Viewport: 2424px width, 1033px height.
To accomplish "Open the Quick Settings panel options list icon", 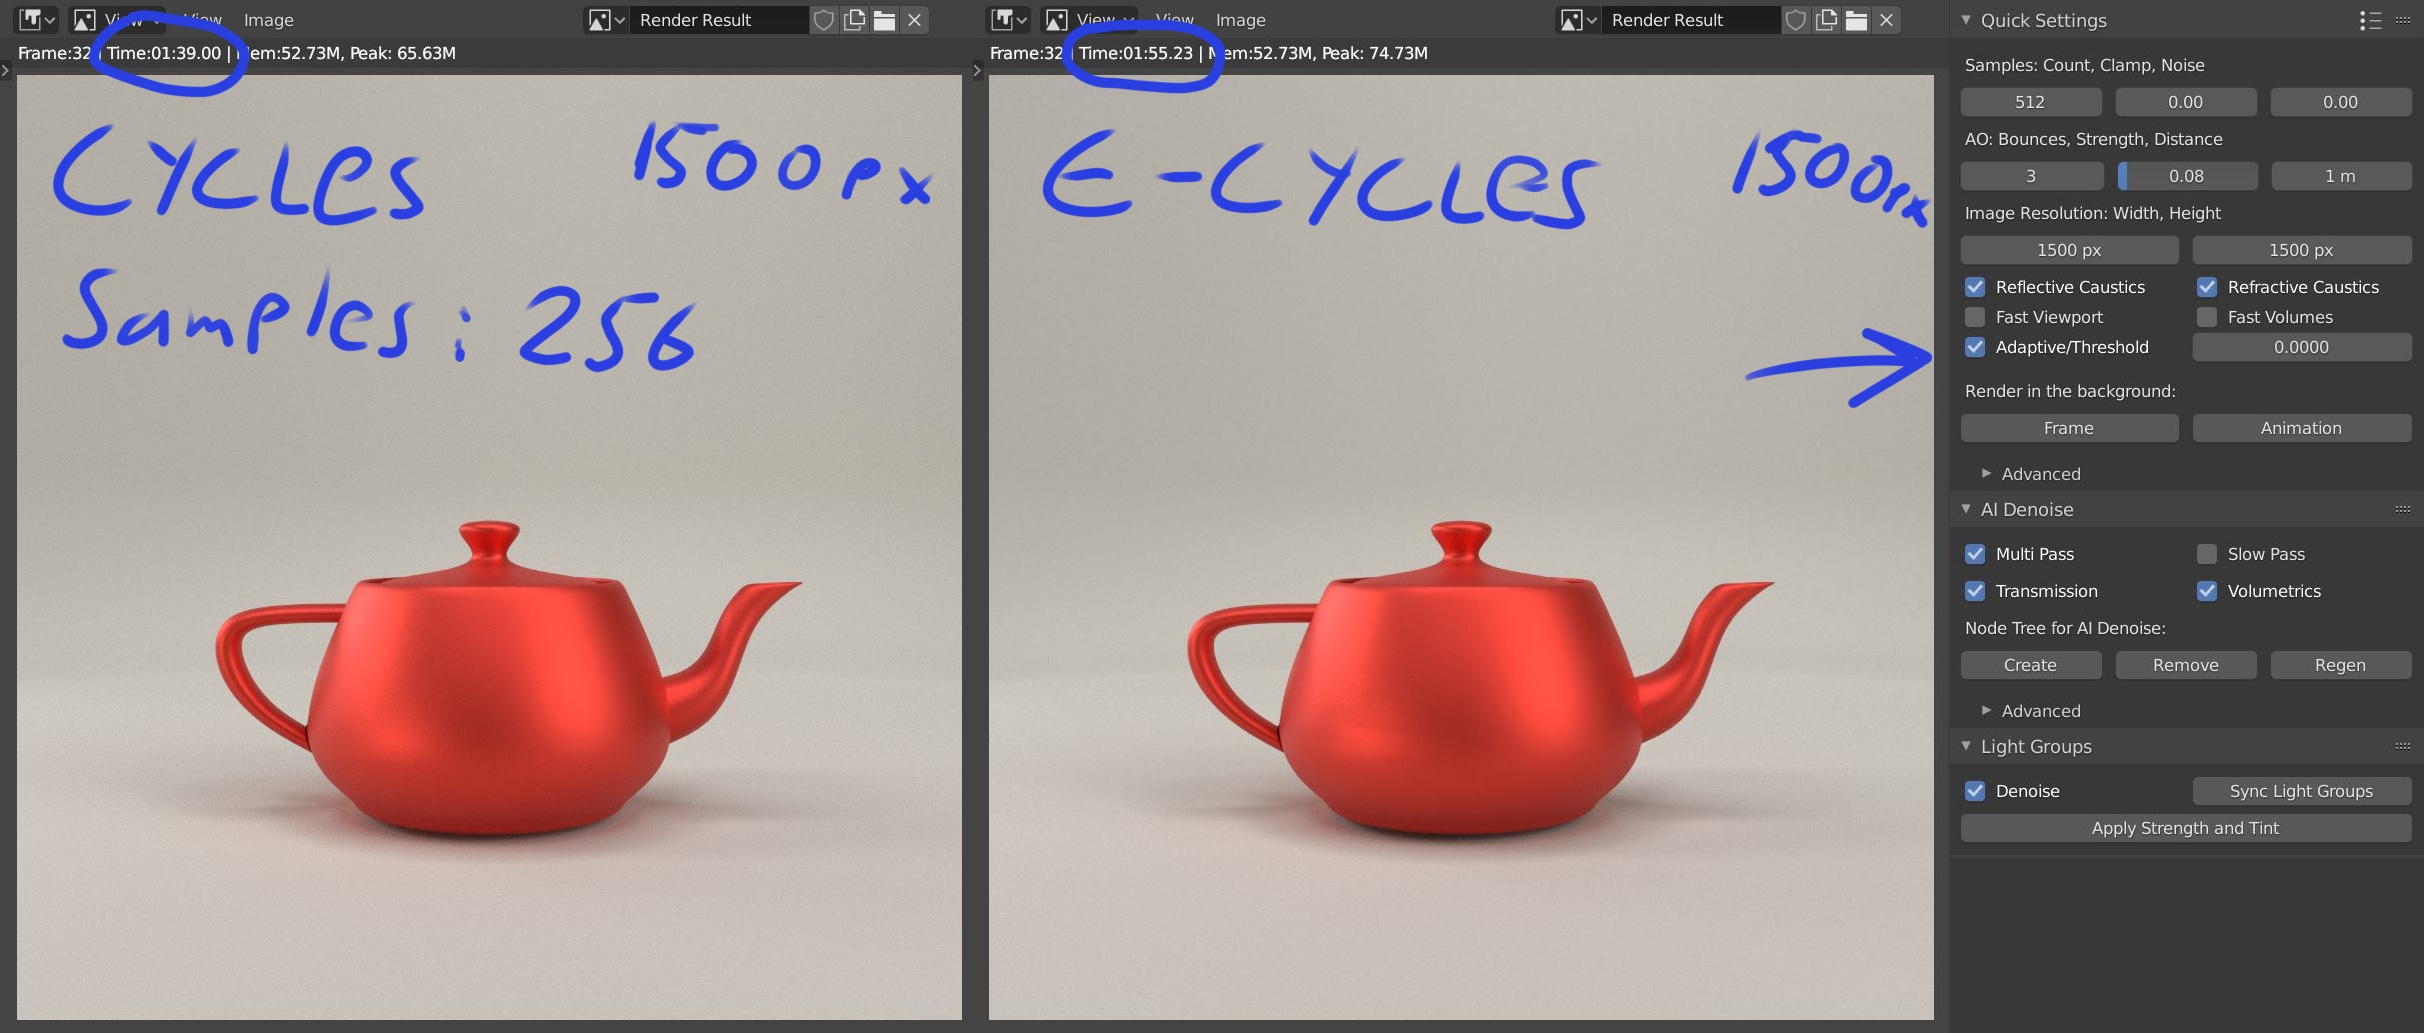I will [x=2371, y=20].
